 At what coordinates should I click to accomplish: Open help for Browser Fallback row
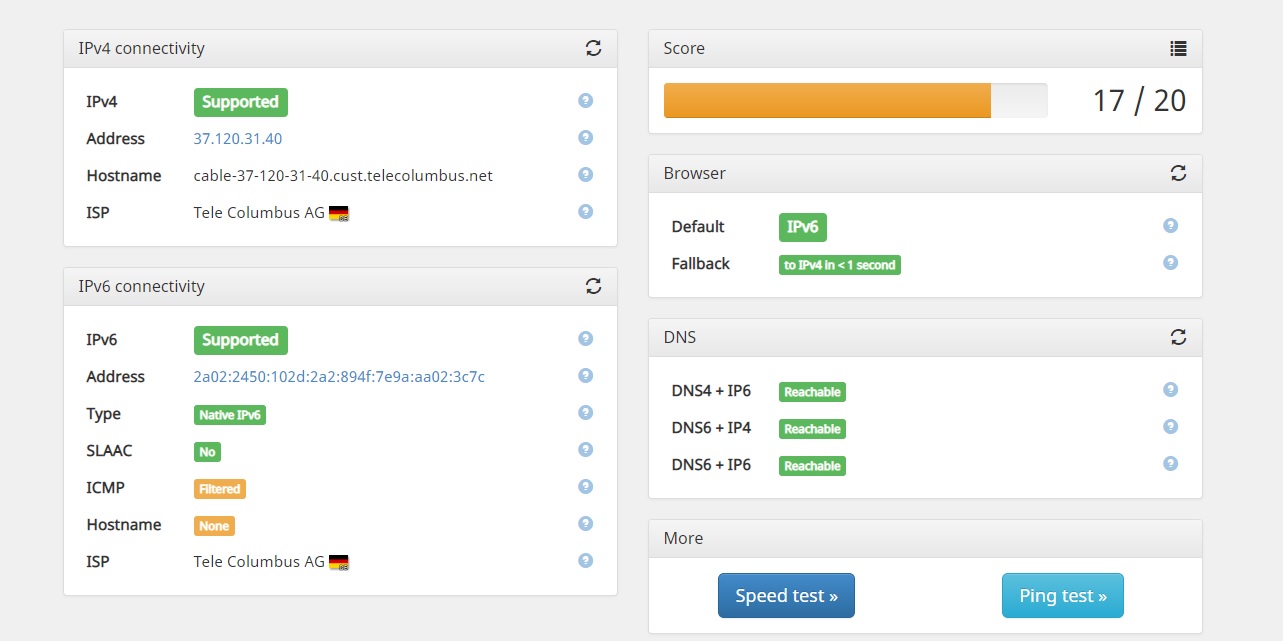point(1171,263)
